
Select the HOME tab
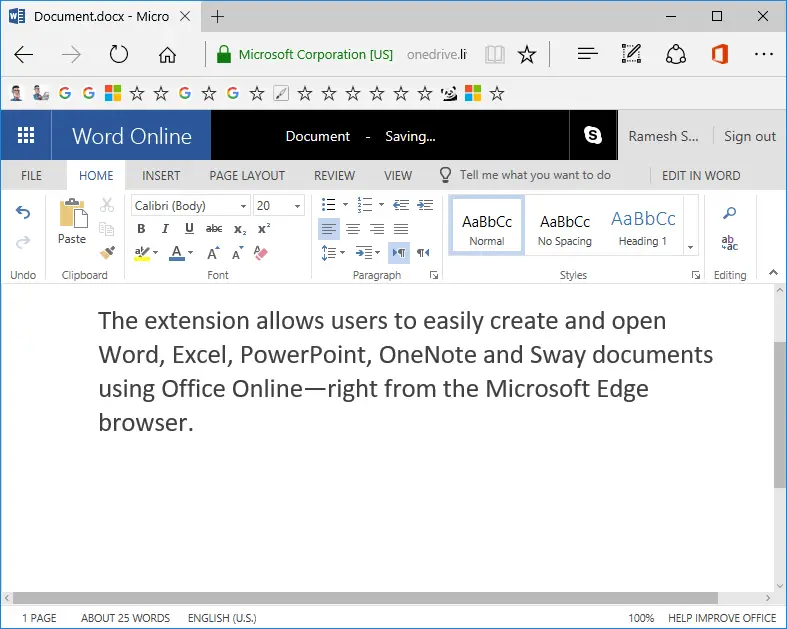point(96,176)
